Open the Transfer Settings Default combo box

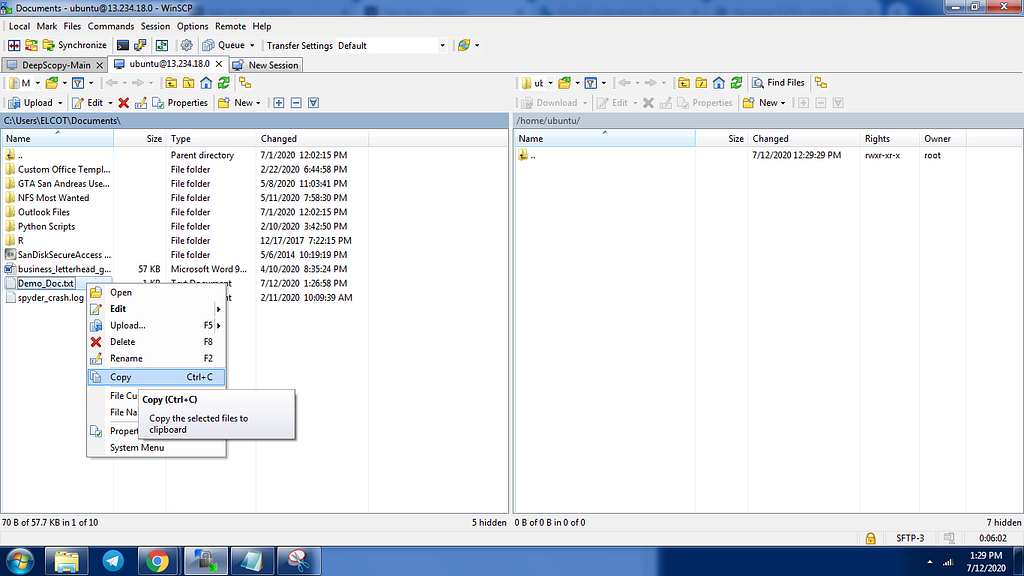point(391,46)
